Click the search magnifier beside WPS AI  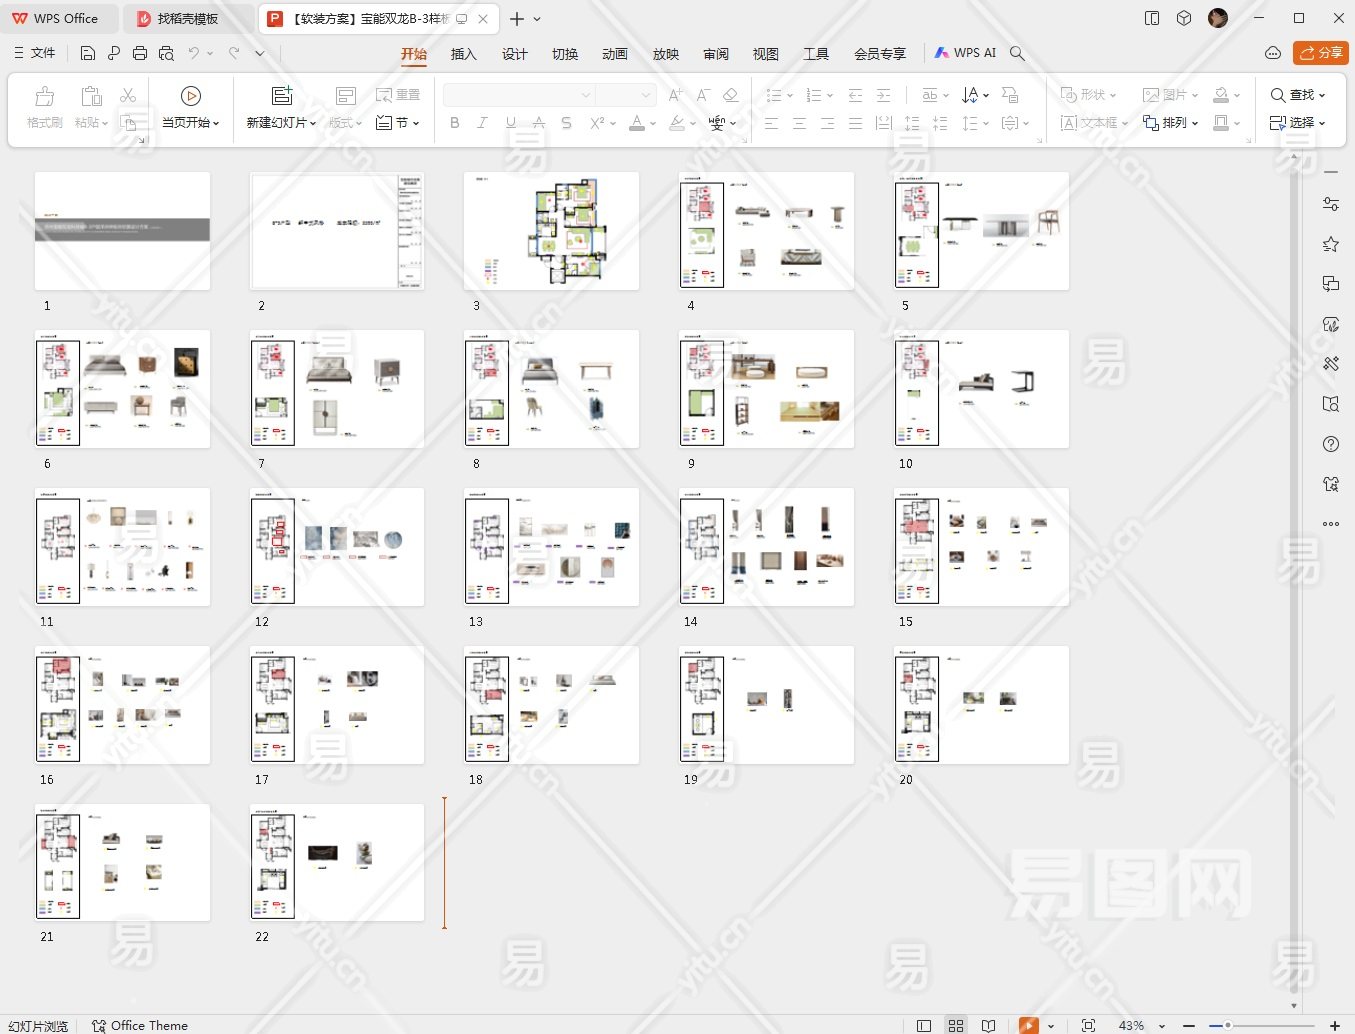[x=1017, y=53]
